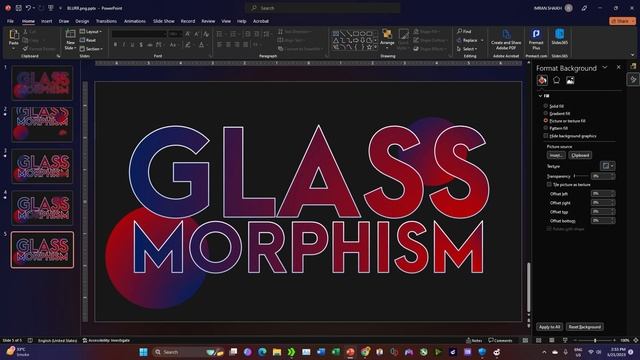This screenshot has width=640, height=360.
Task: Click the Find magnifier in Editing group
Action: (460, 31)
